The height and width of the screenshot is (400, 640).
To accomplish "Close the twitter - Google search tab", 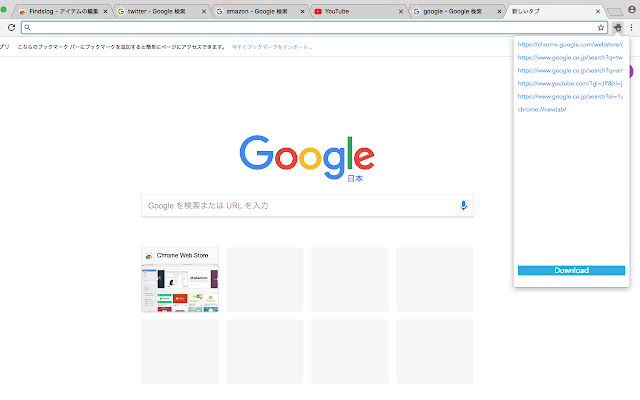I will pos(204,12).
